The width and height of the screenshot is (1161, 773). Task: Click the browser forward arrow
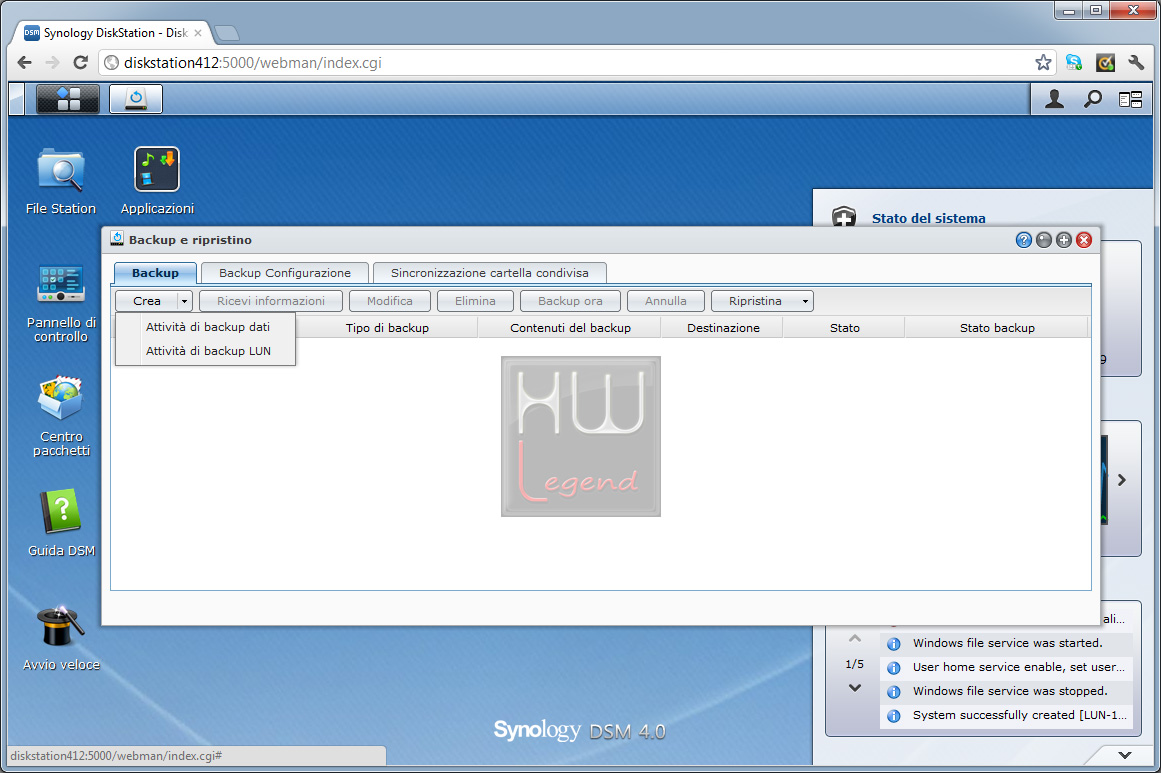coord(52,62)
